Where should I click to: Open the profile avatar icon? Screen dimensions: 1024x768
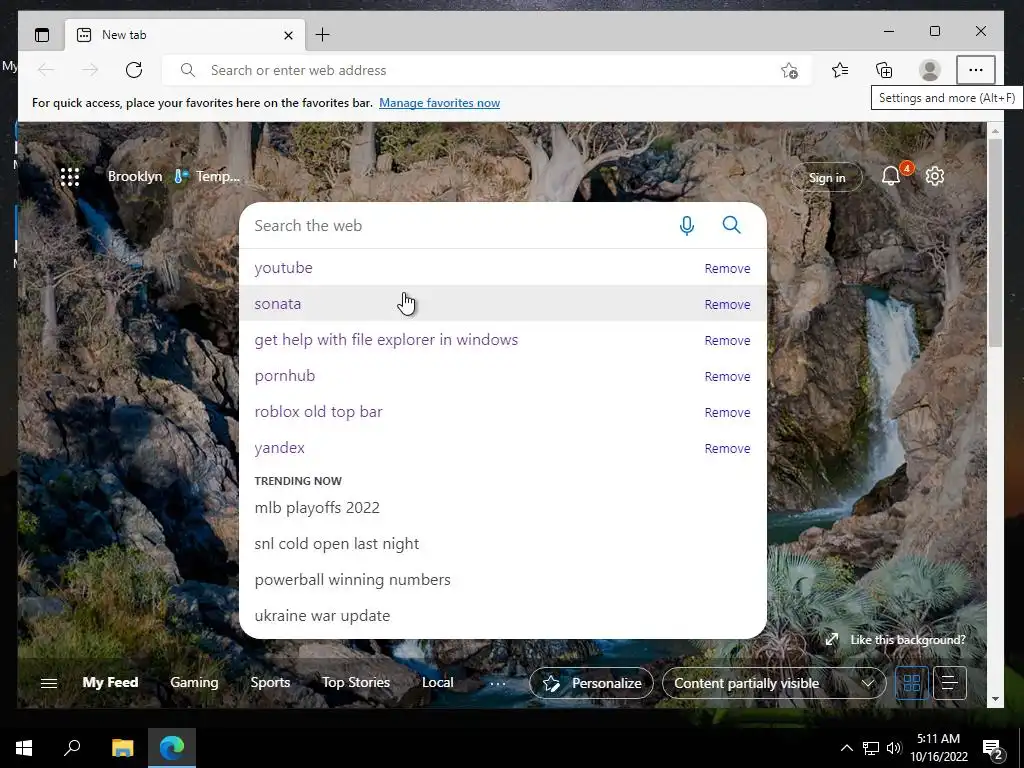click(929, 70)
